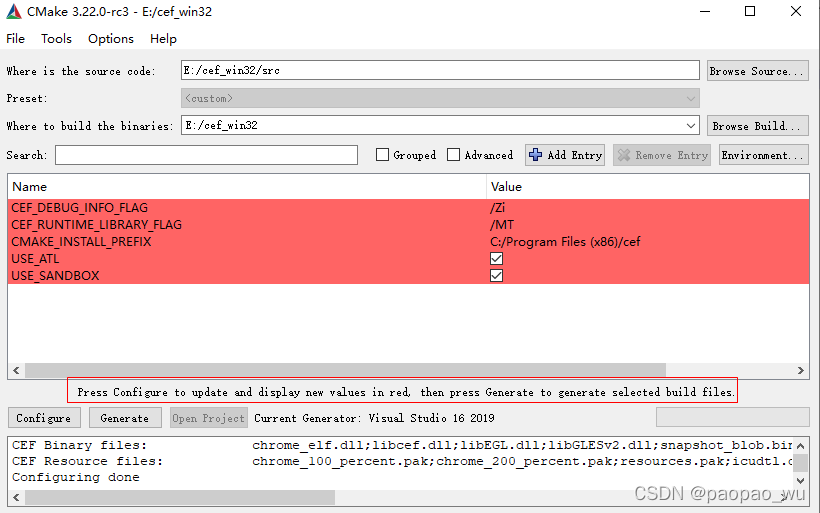Screen dimensions: 820x513
Task: Click the Value column header
Action: pyautogui.click(x=647, y=187)
